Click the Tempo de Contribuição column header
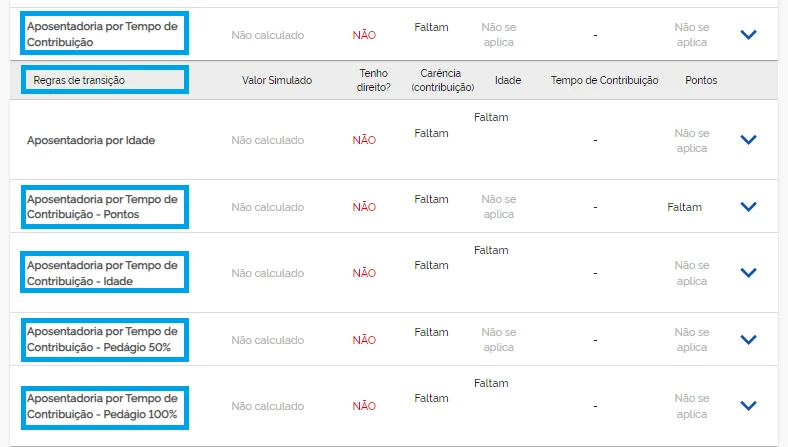This screenshot has height=447, width=788. (604, 80)
